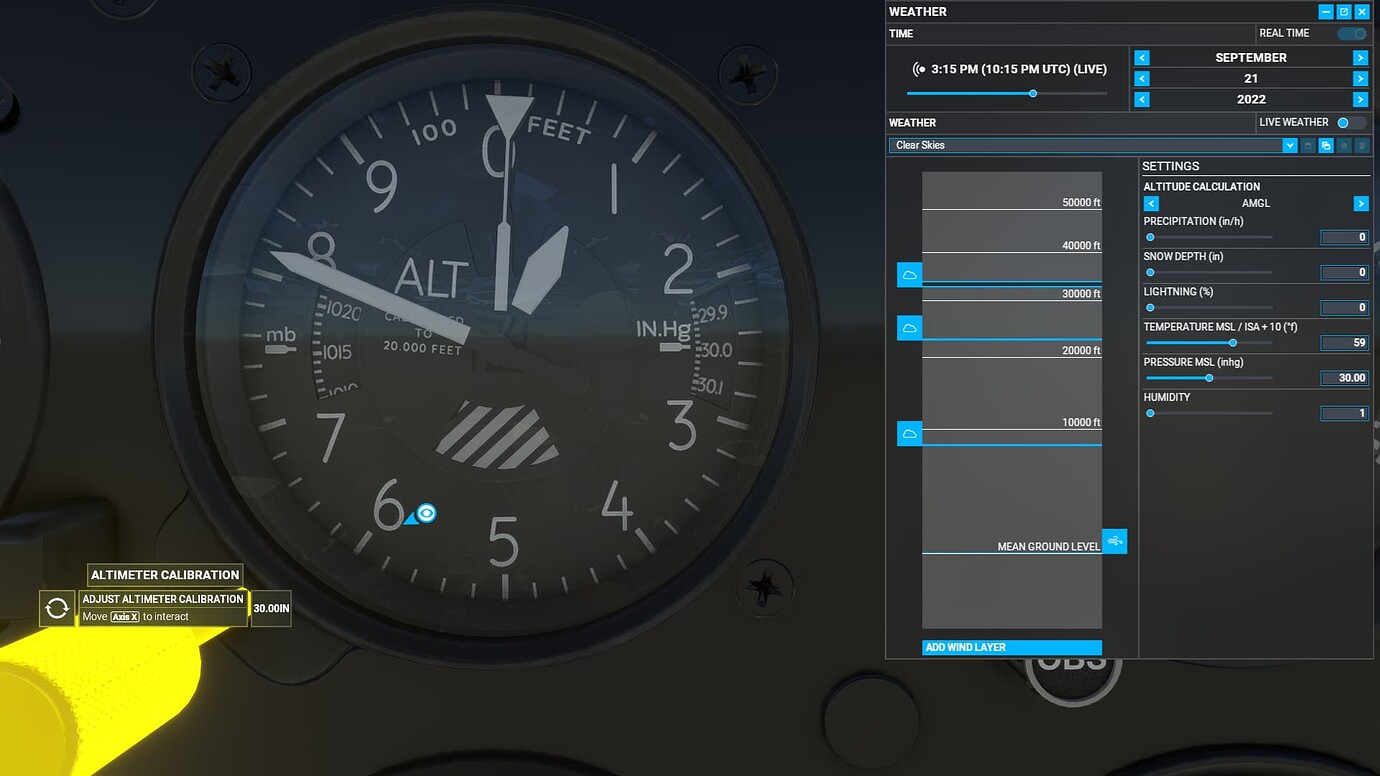Open the middle cloud layer at 20000 ft

pyautogui.click(x=909, y=327)
